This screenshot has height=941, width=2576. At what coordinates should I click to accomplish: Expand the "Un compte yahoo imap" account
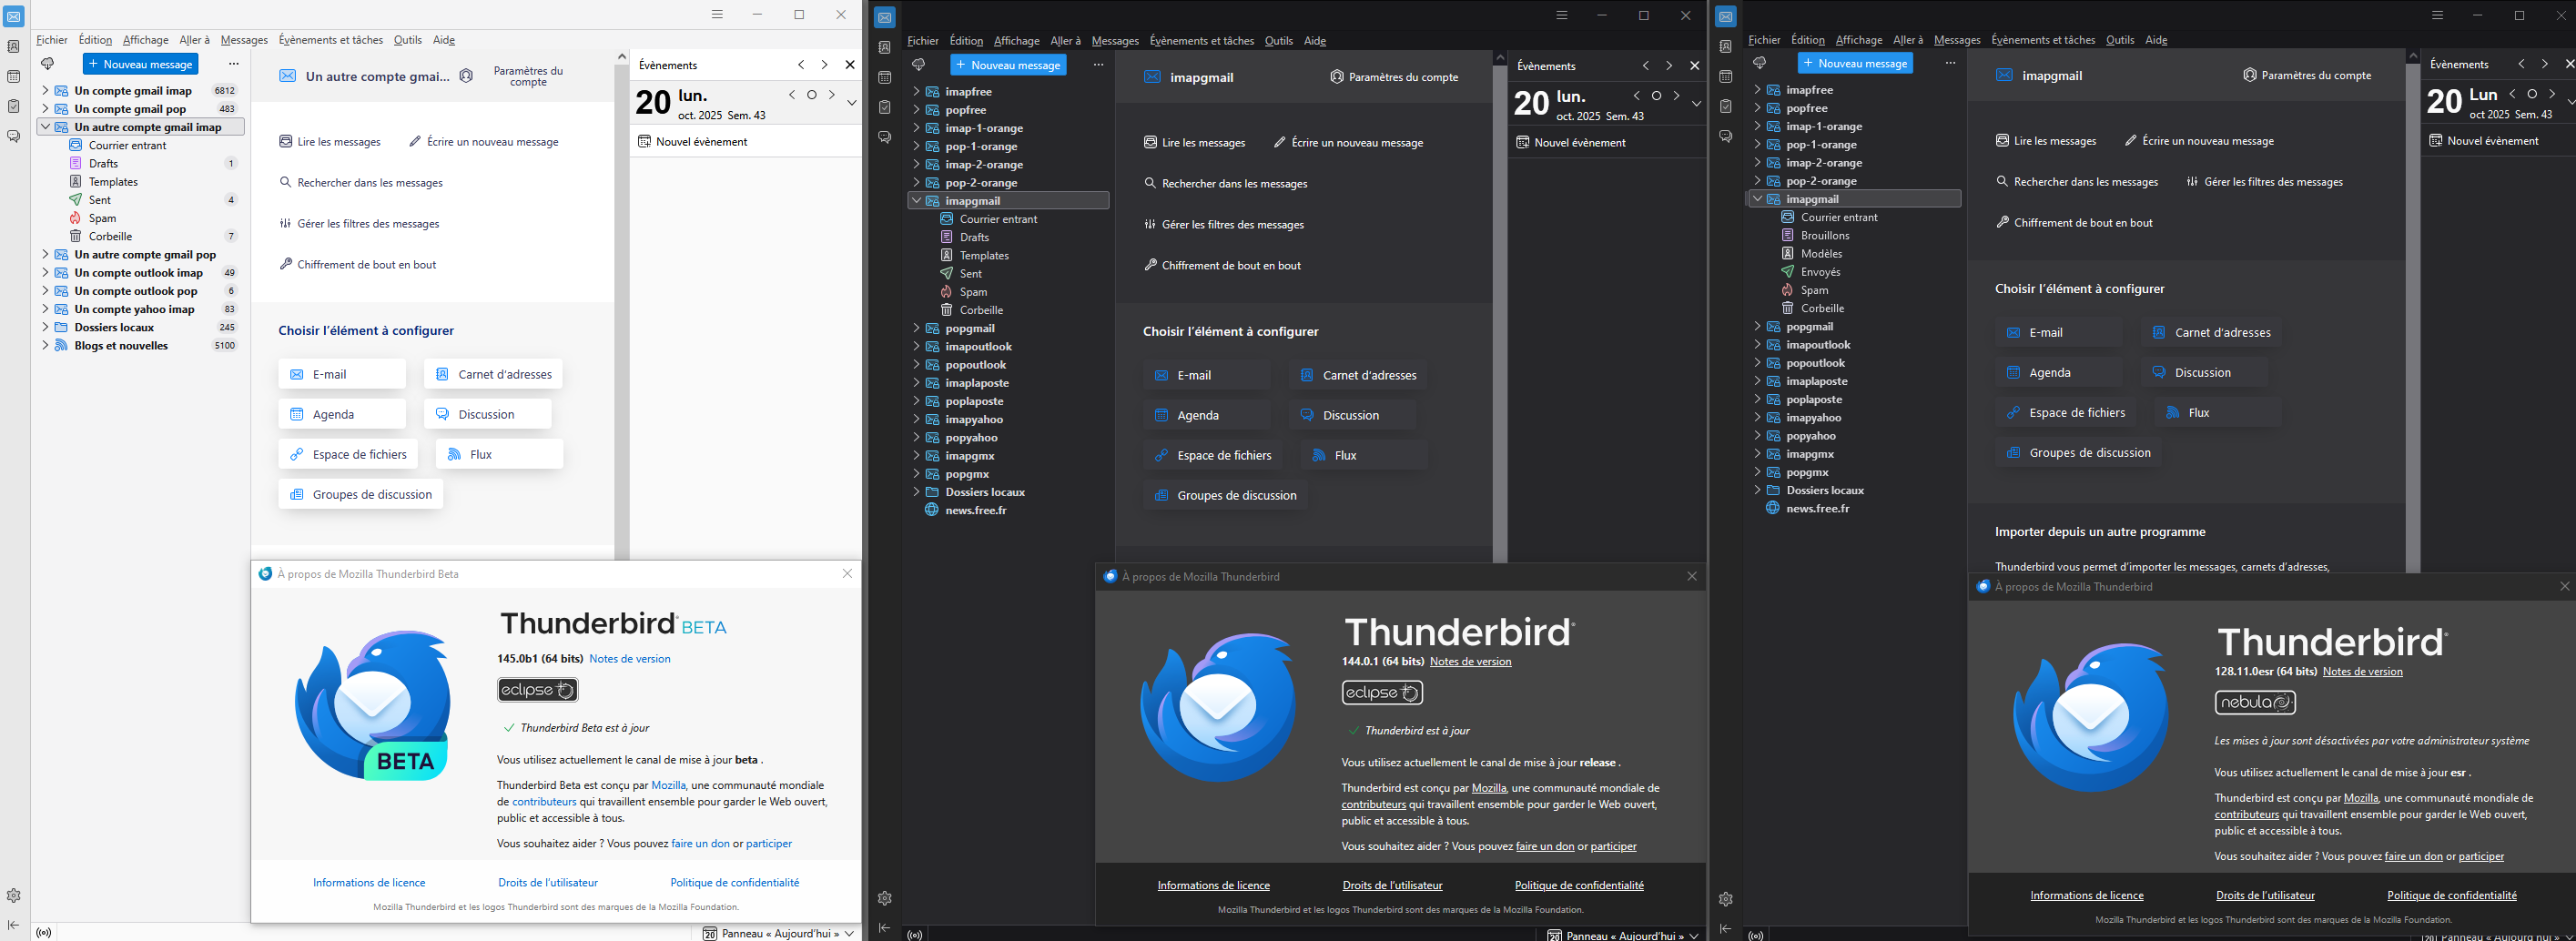click(45, 309)
